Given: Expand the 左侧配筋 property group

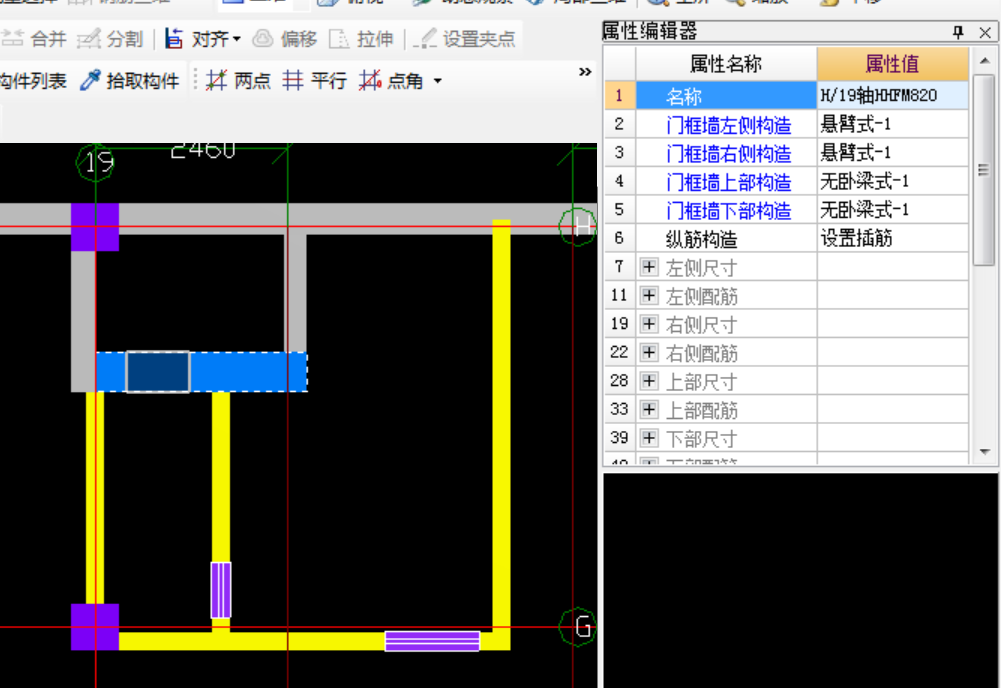Looking at the screenshot, I should (x=649, y=295).
